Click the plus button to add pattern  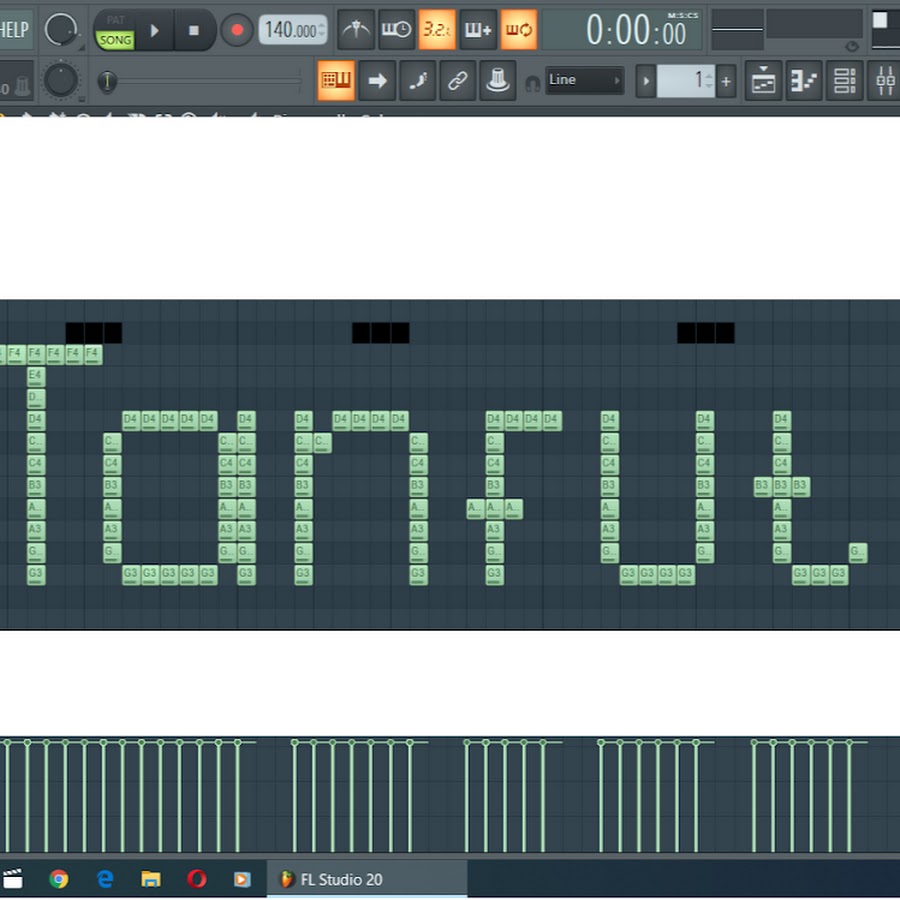(x=726, y=81)
